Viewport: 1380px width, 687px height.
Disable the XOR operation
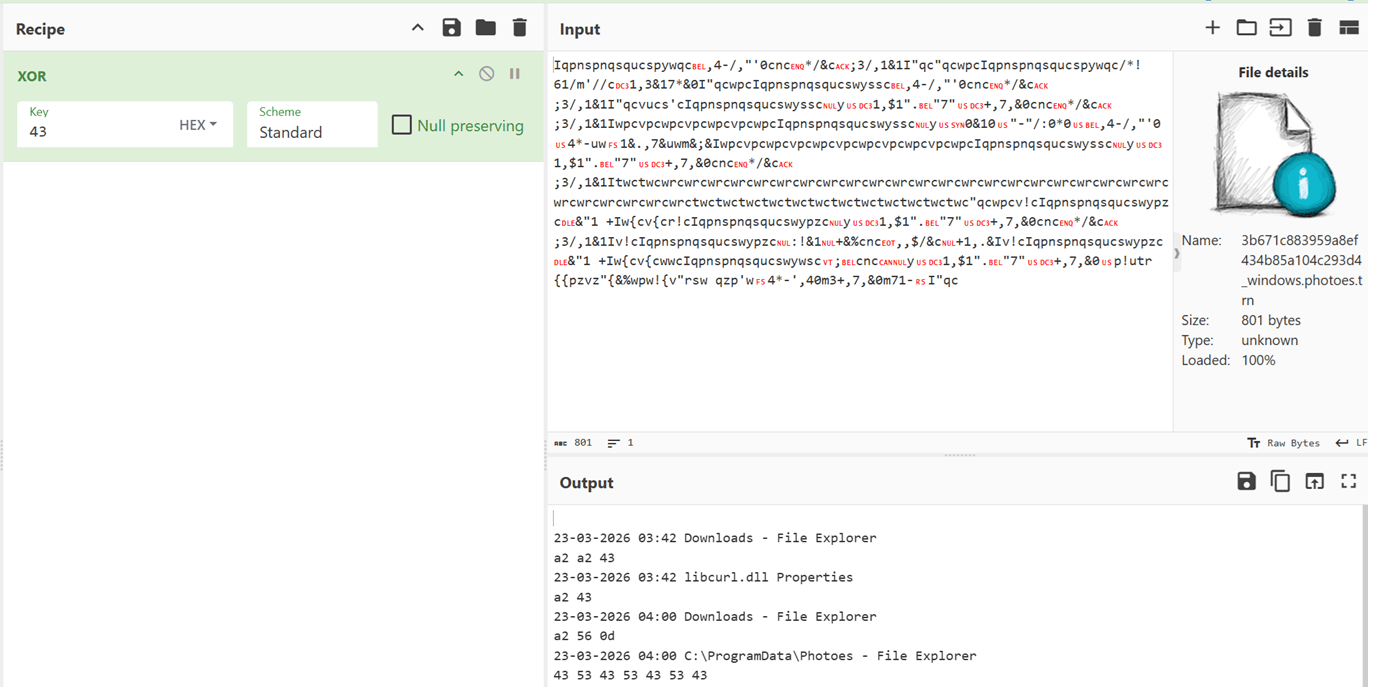click(x=486, y=73)
